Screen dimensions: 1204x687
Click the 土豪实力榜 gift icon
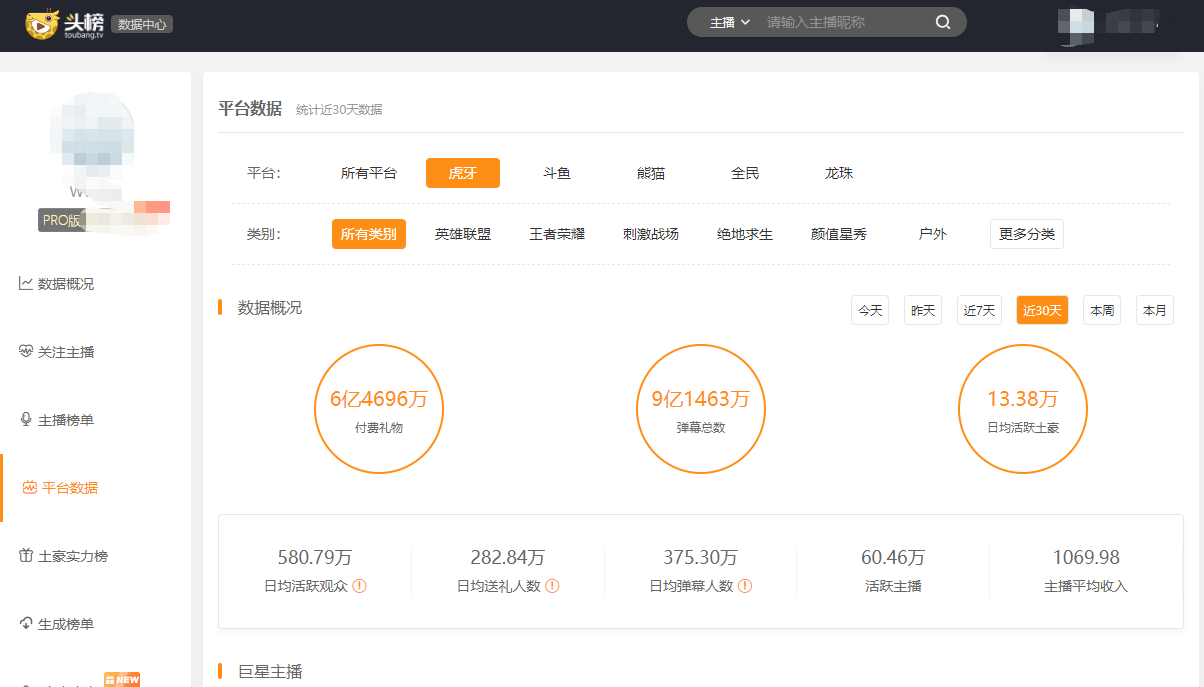[x=26, y=555]
